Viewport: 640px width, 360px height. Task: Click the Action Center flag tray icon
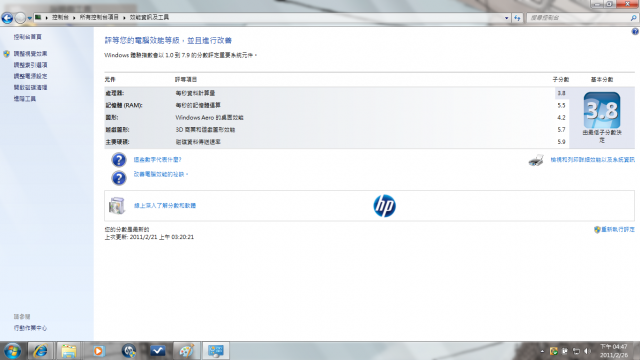click(x=565, y=351)
